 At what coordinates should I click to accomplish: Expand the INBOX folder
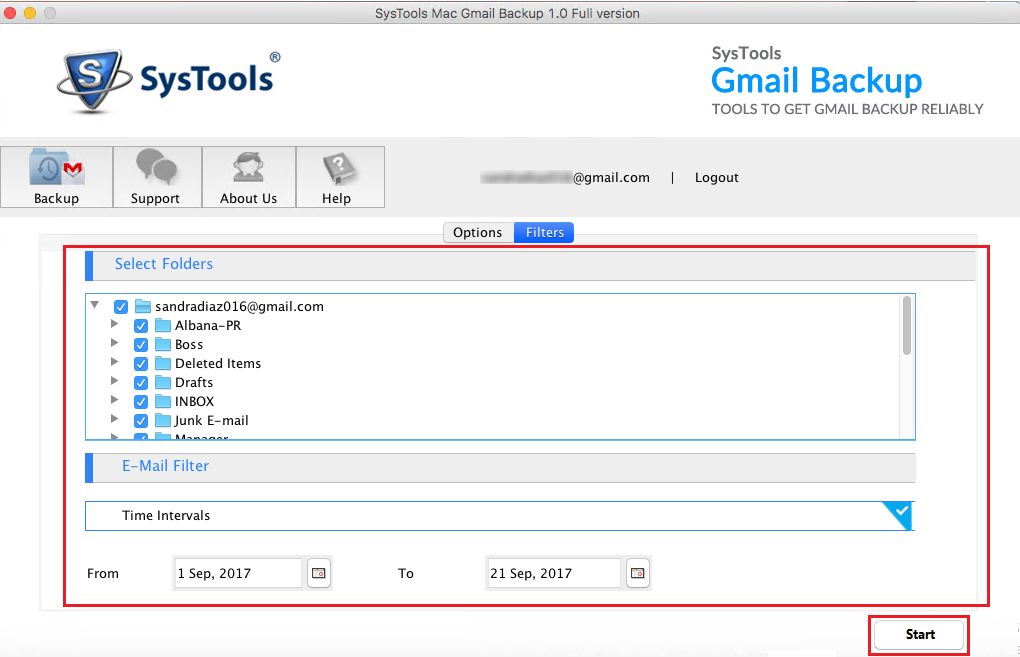(114, 399)
